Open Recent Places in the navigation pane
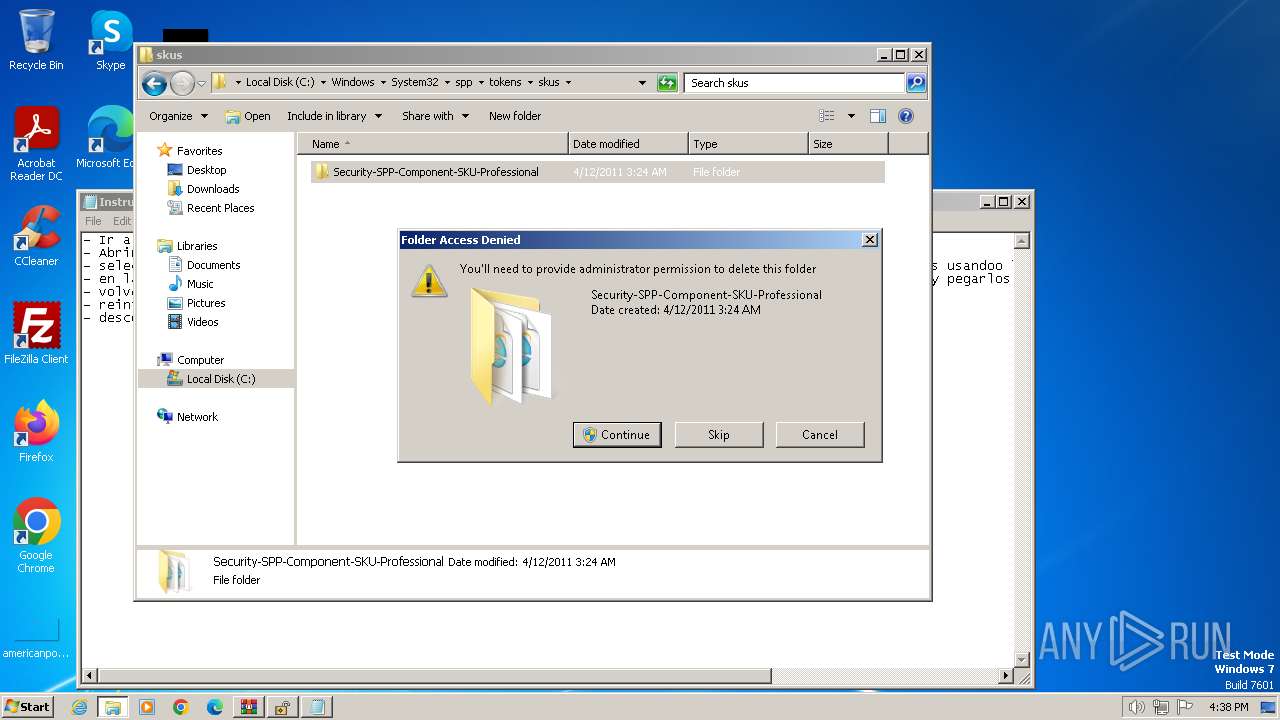1280x720 pixels. [220, 208]
